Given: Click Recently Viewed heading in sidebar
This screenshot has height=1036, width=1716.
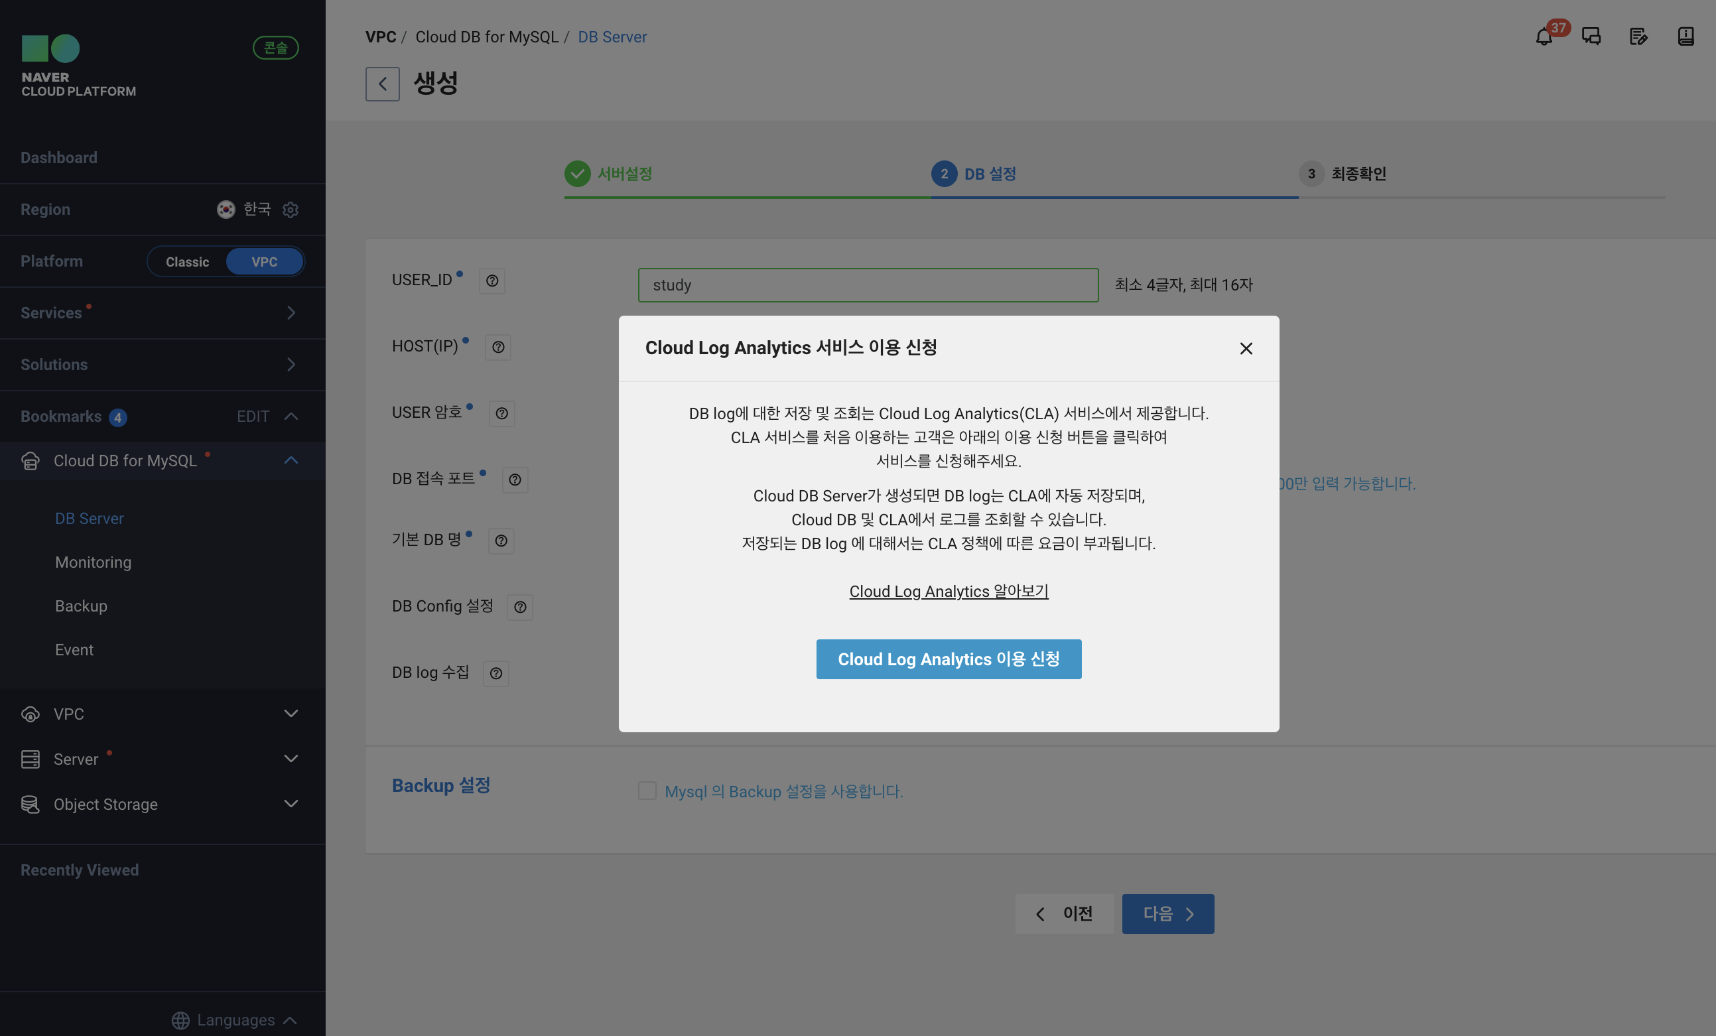Looking at the screenshot, I should tap(80, 871).
